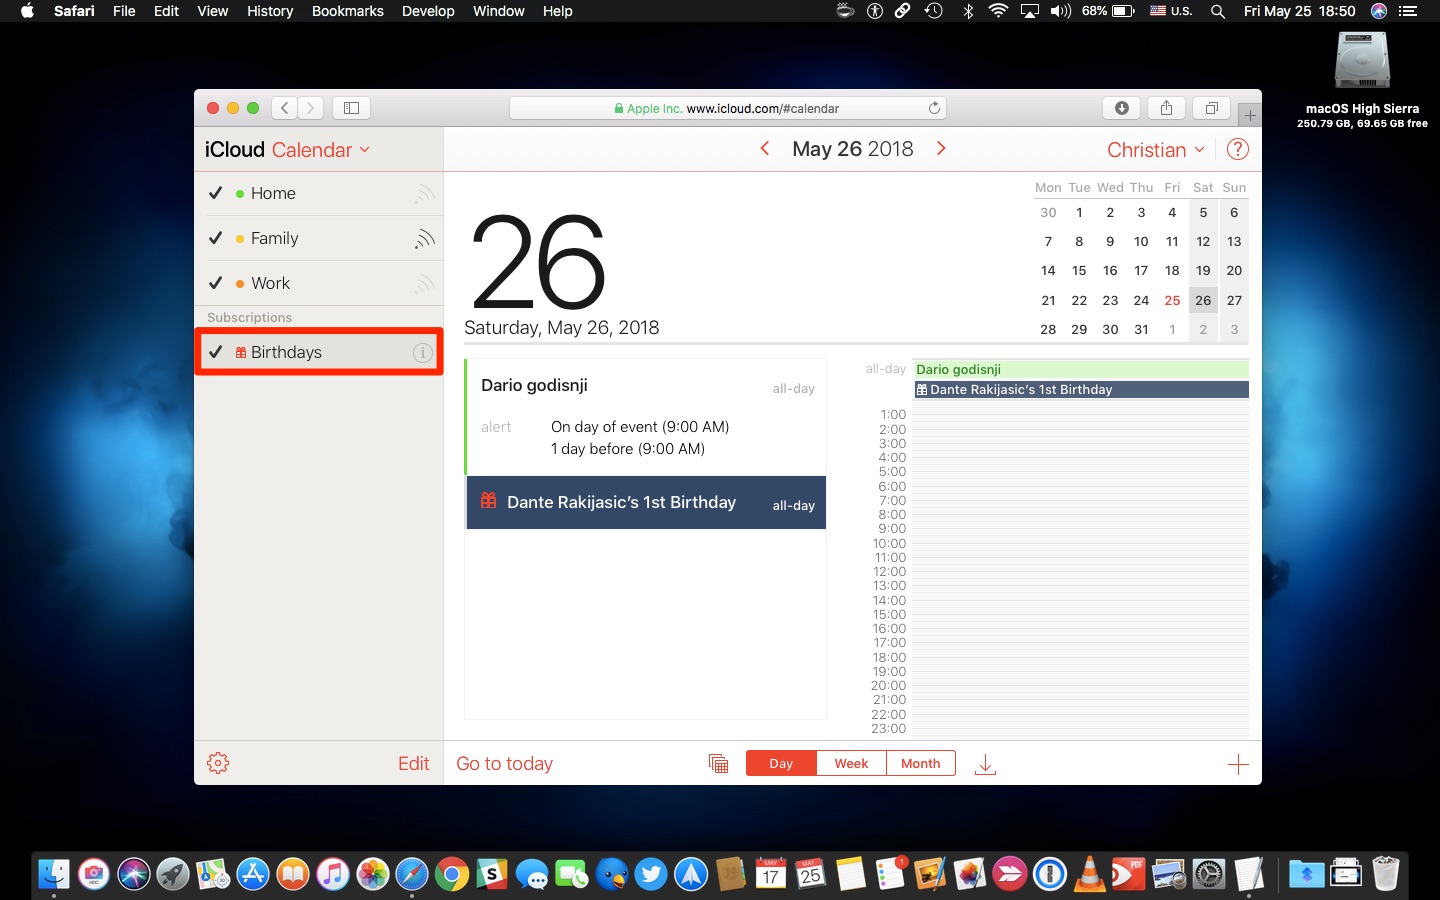Open 1Password from the Dock

[1050, 875]
